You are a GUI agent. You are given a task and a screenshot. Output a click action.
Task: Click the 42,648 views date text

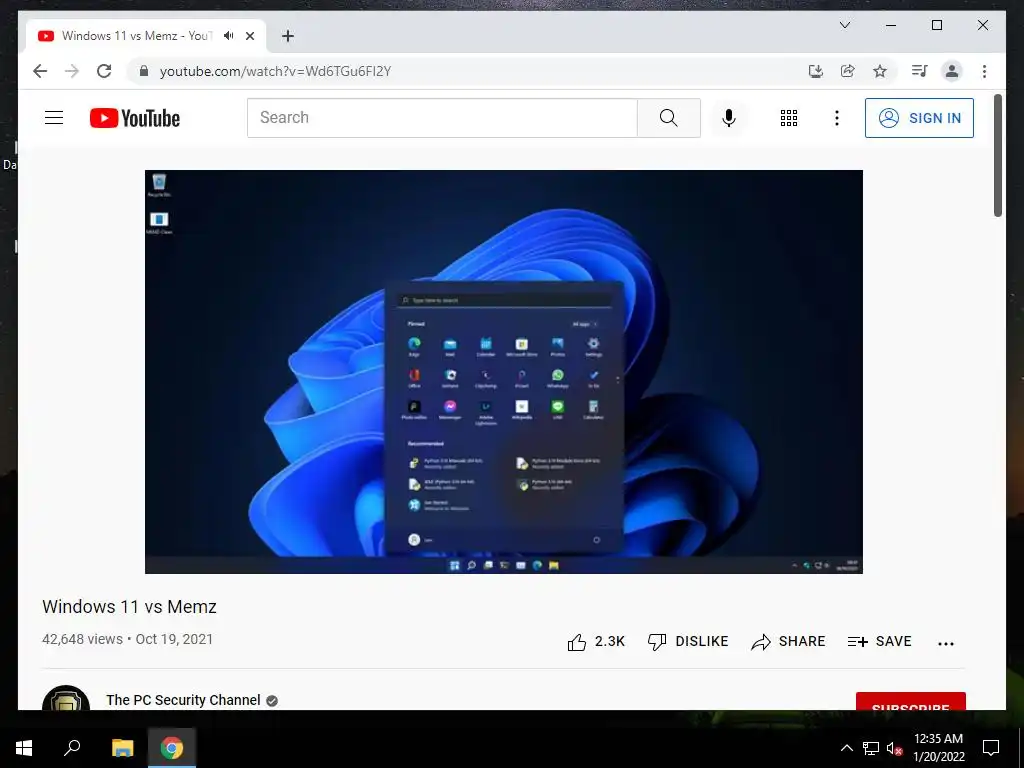tap(127, 639)
